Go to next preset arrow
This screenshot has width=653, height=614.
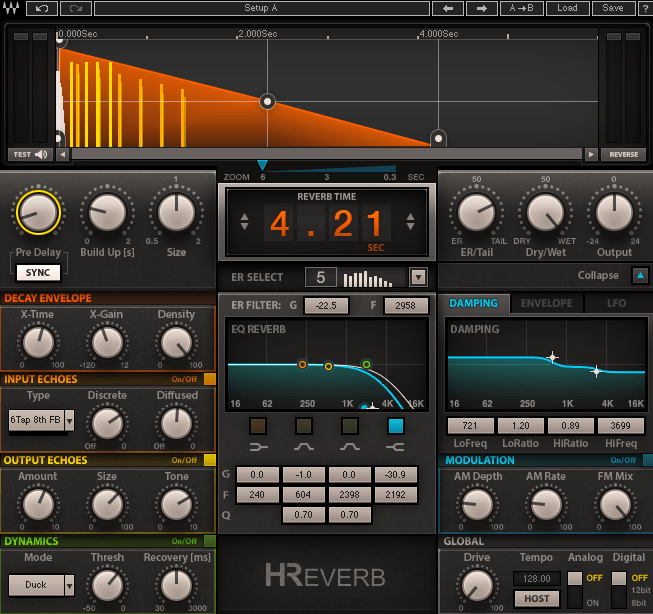click(x=482, y=8)
